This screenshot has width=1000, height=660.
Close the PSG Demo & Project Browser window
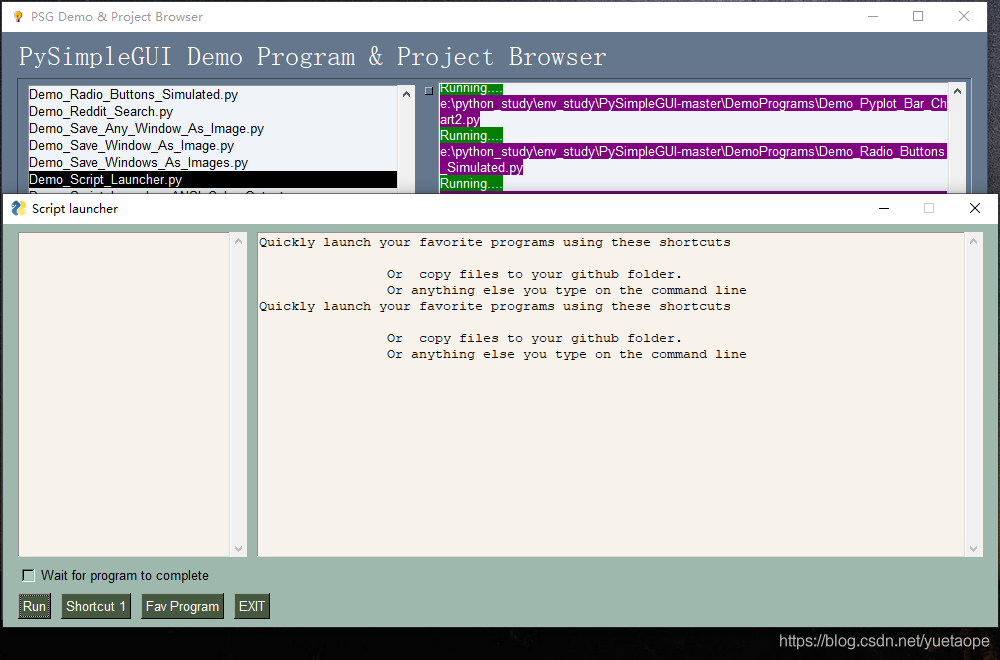pos(964,17)
